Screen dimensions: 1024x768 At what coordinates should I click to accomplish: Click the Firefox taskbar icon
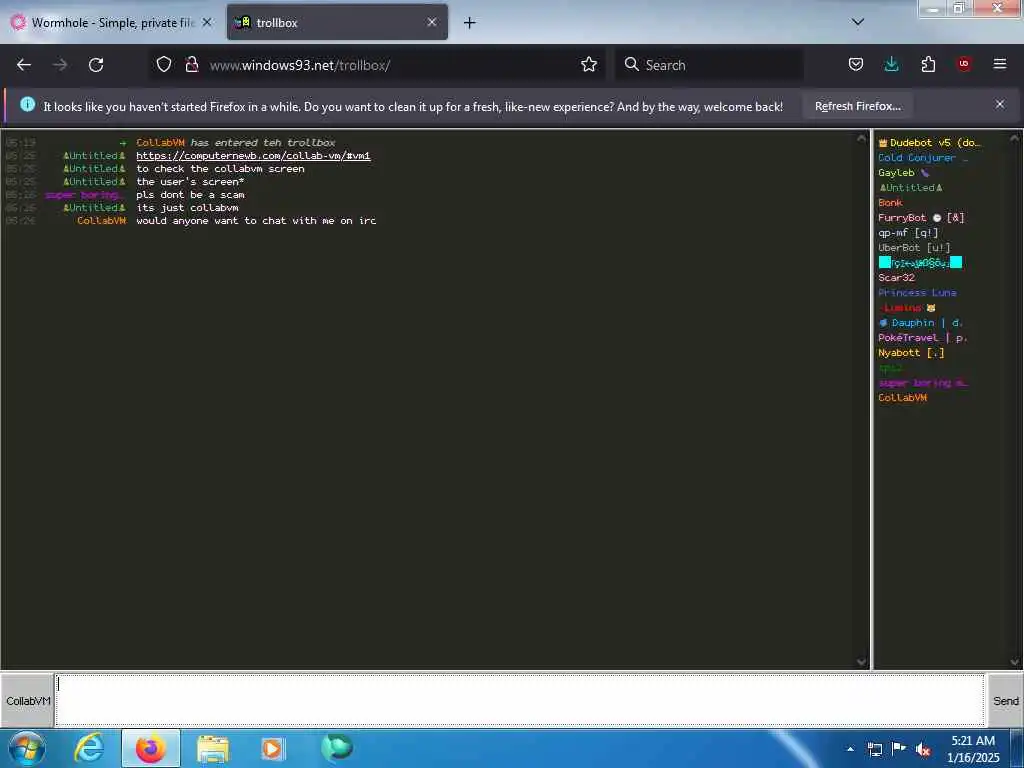pos(151,748)
